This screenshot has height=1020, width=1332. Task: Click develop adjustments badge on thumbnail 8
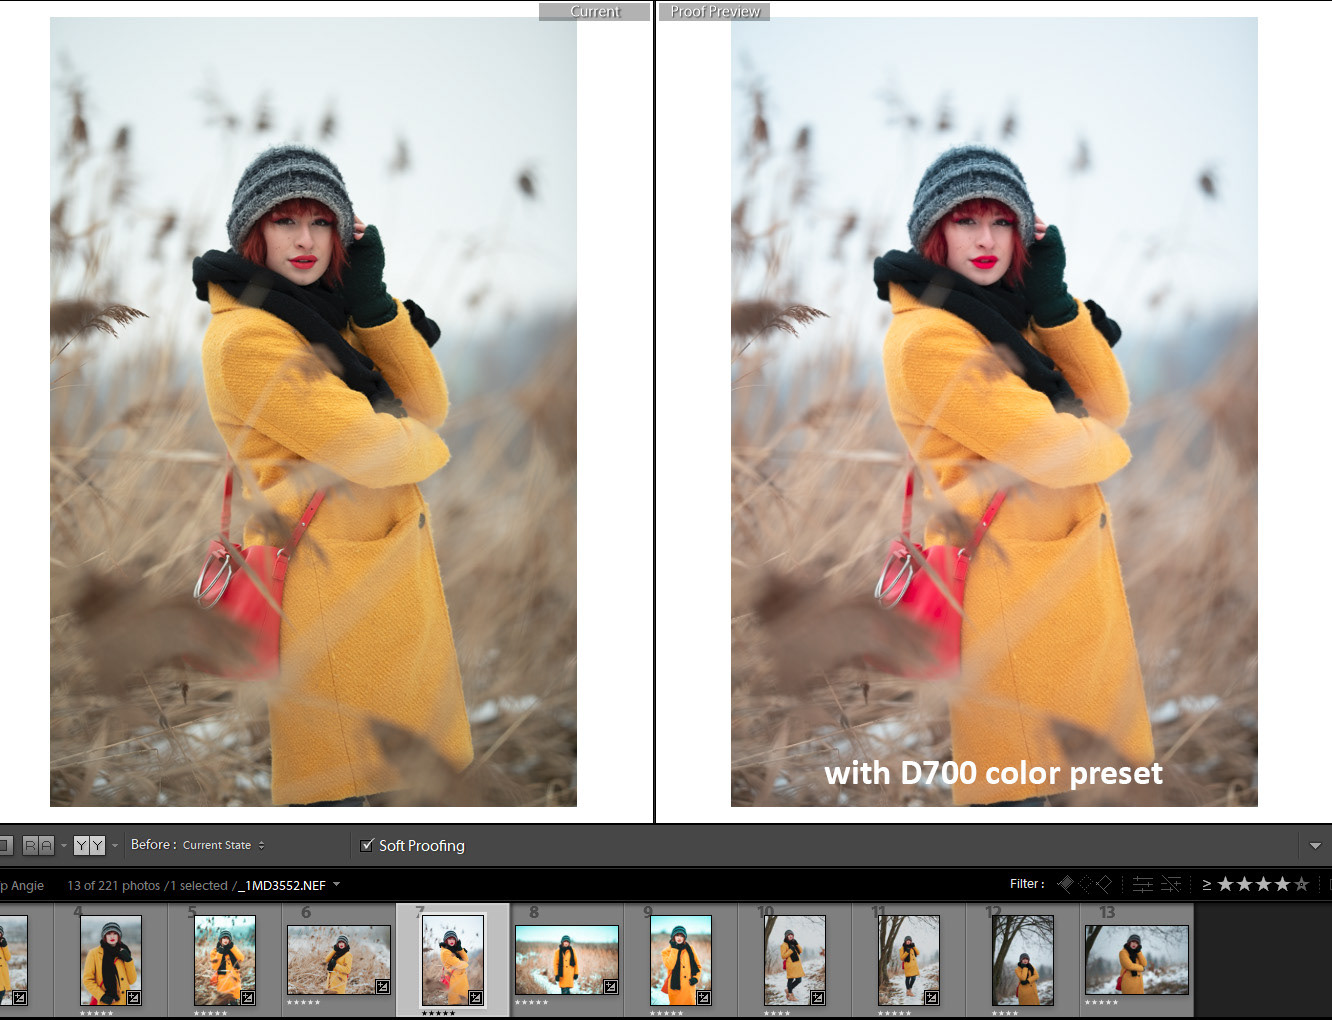[610, 986]
